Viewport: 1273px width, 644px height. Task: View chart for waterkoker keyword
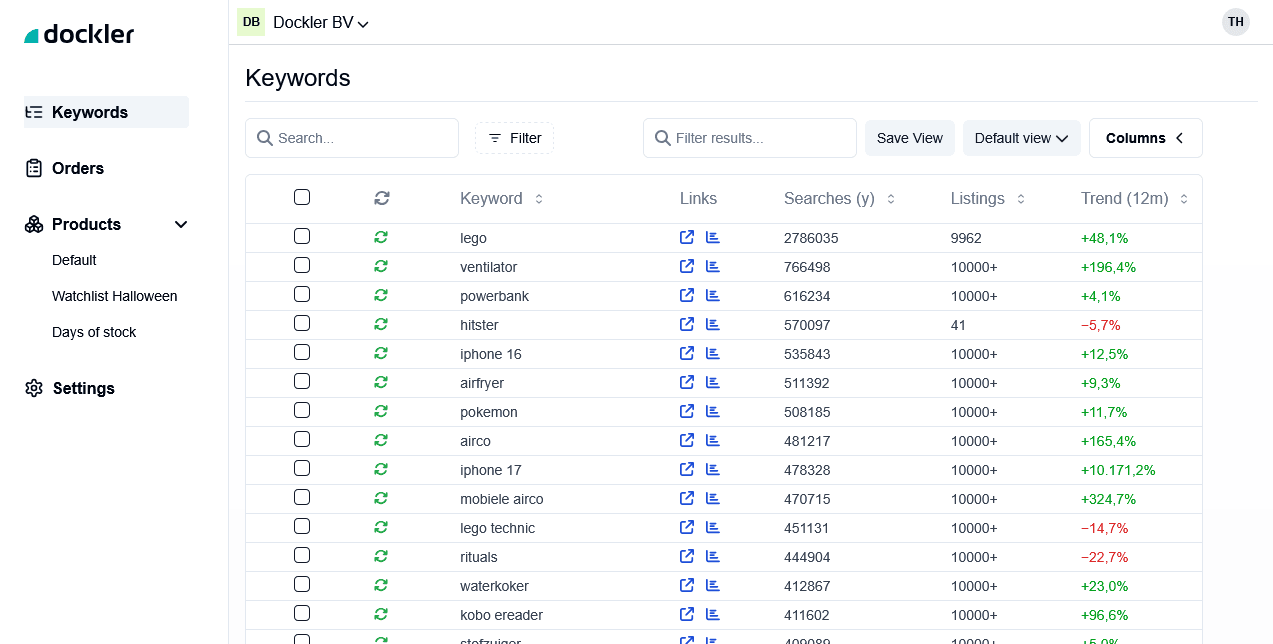pyautogui.click(x=713, y=586)
